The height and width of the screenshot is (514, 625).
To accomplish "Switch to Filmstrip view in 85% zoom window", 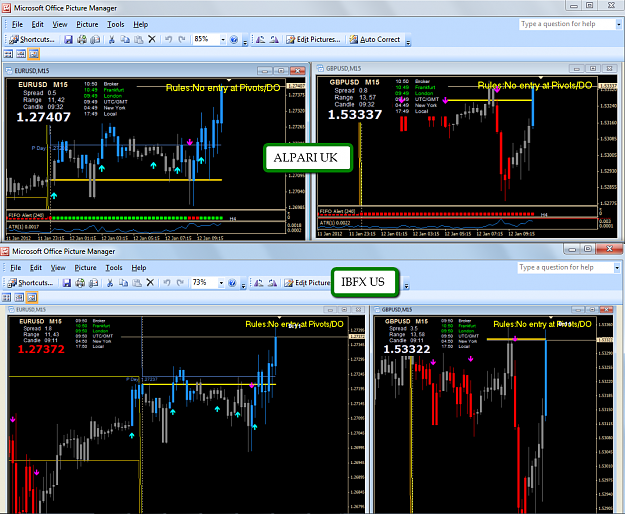I will (21, 54).
